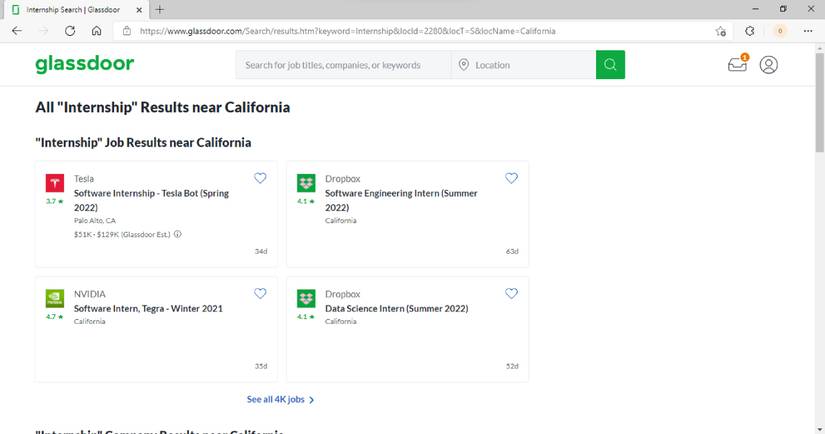Open the notifications inbox icon
Screen dimensions: 825x434
coord(738,64)
